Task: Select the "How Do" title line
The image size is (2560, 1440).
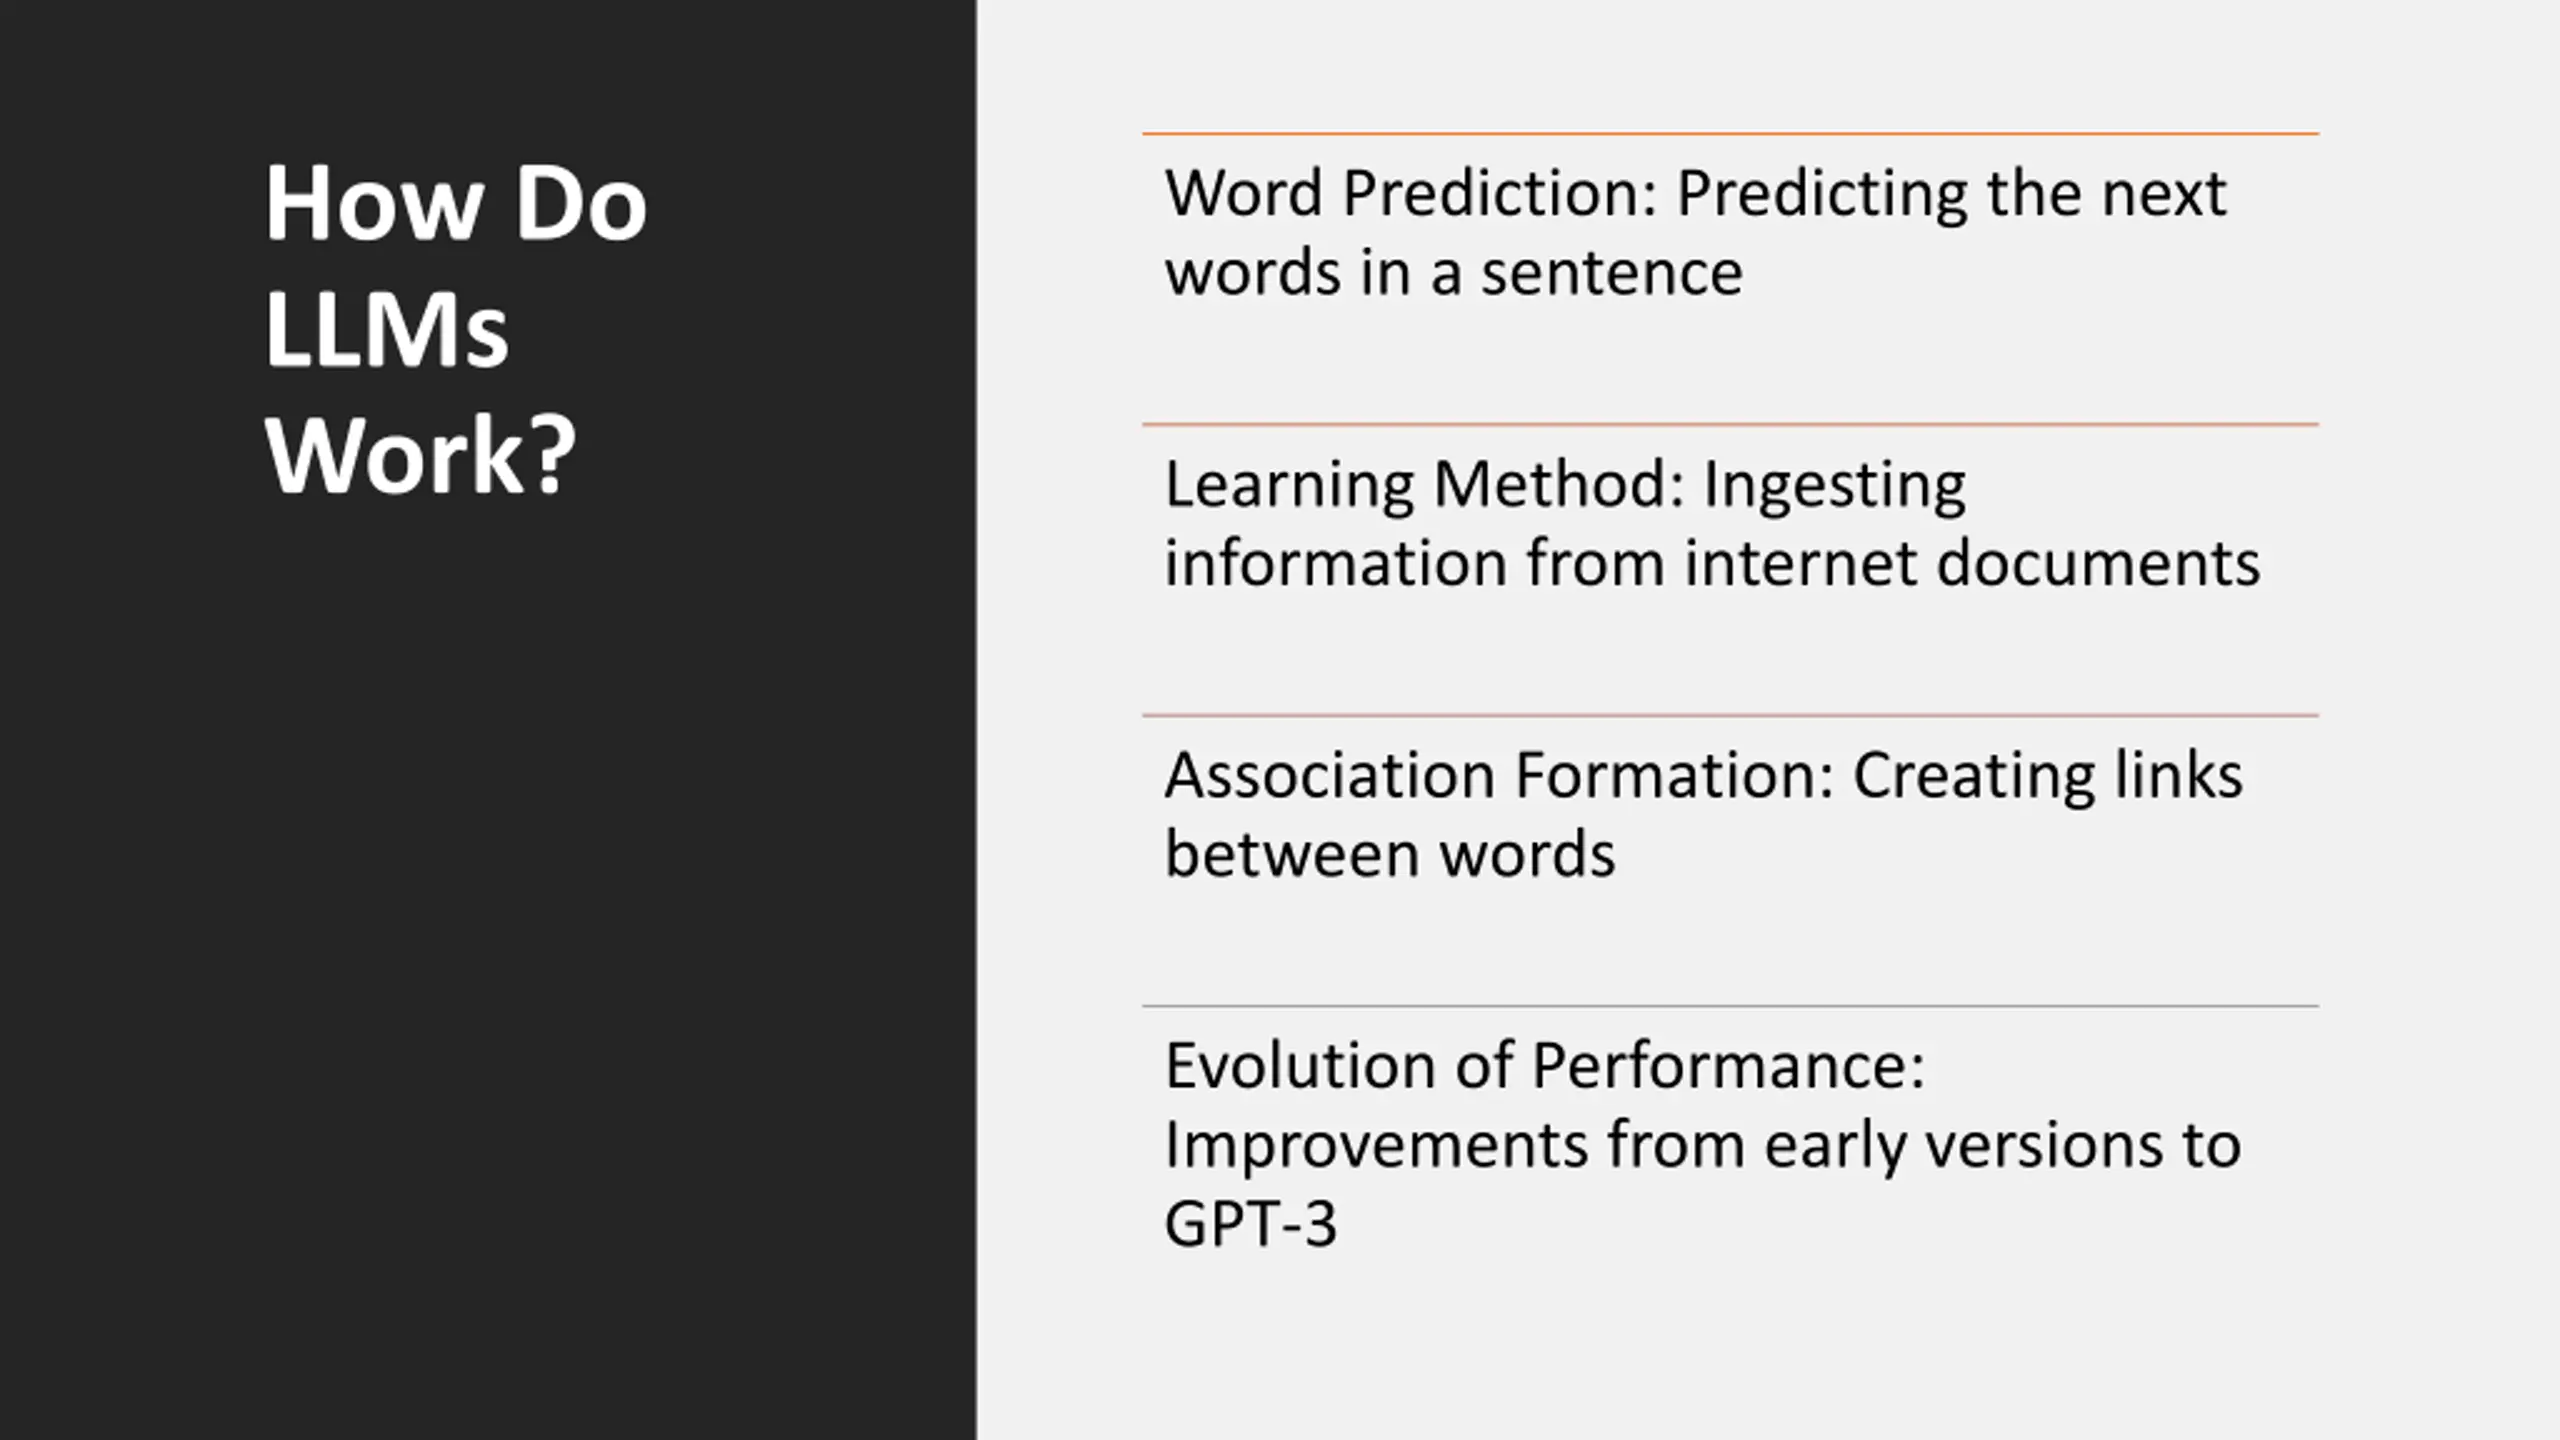Action: point(456,203)
